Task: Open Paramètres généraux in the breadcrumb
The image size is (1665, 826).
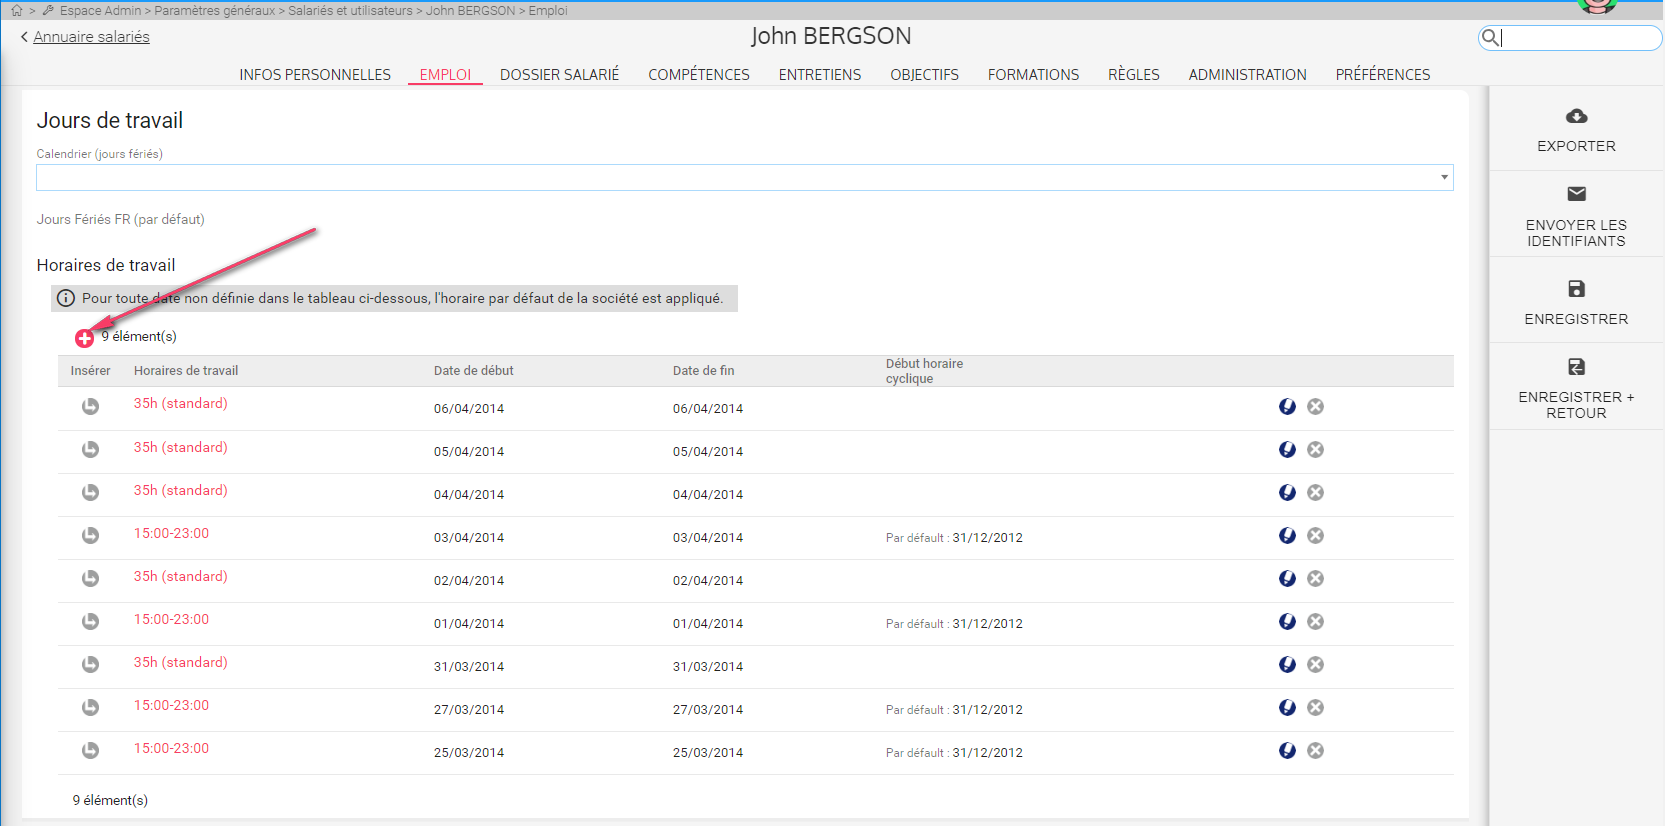Action: click(x=215, y=10)
